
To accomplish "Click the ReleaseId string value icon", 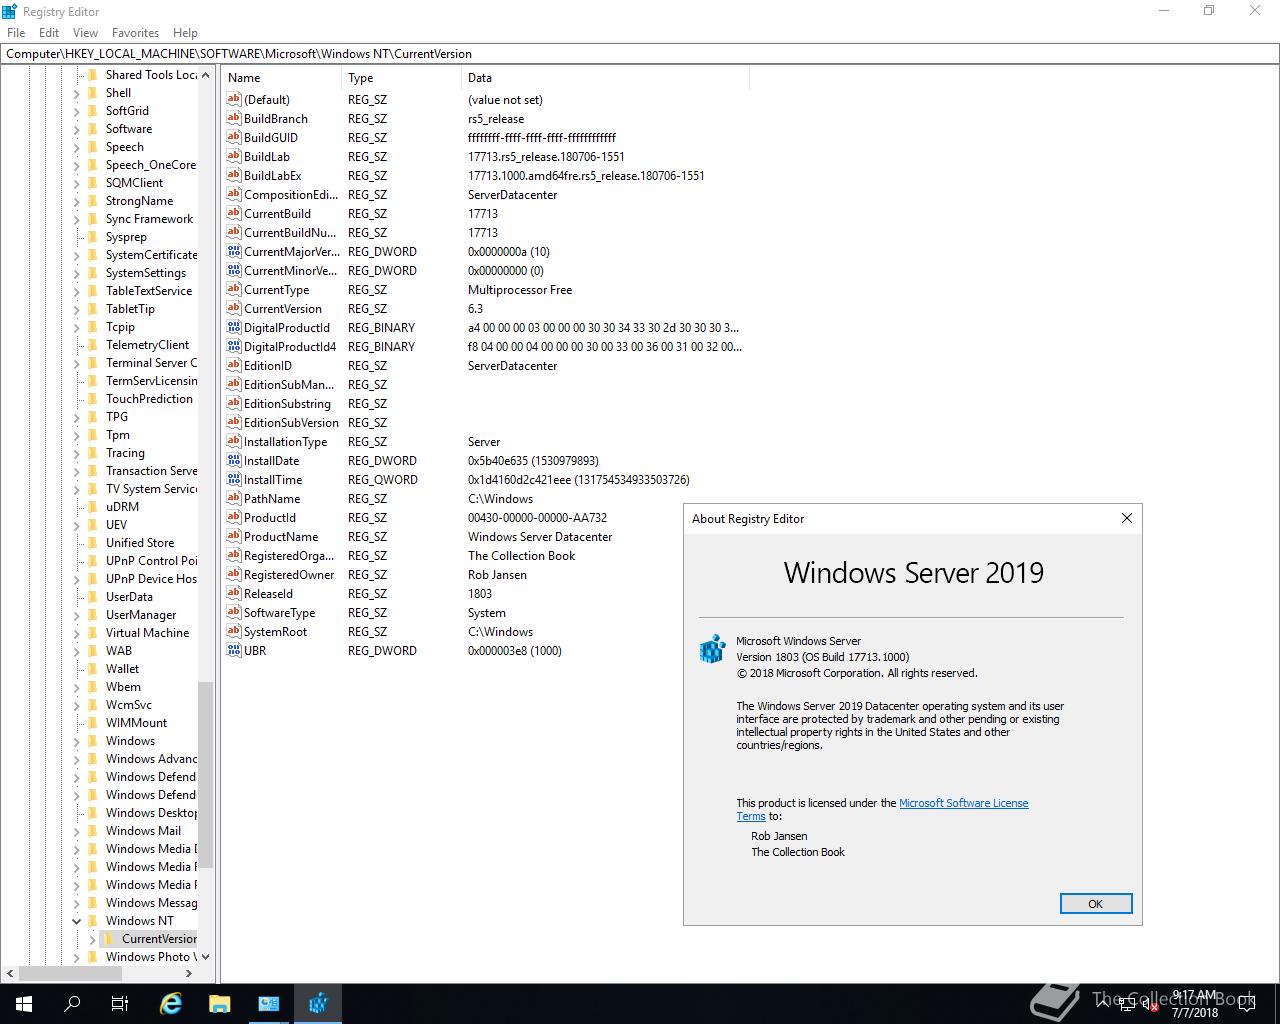I will [234, 593].
